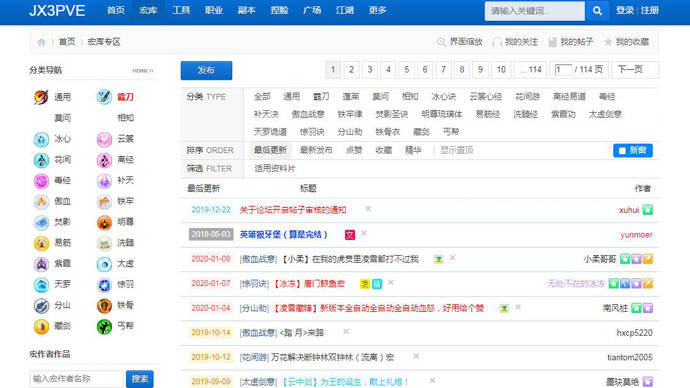The image size is (690, 388).
Task: Filter type by 冰心诀
Action: (x=443, y=97)
